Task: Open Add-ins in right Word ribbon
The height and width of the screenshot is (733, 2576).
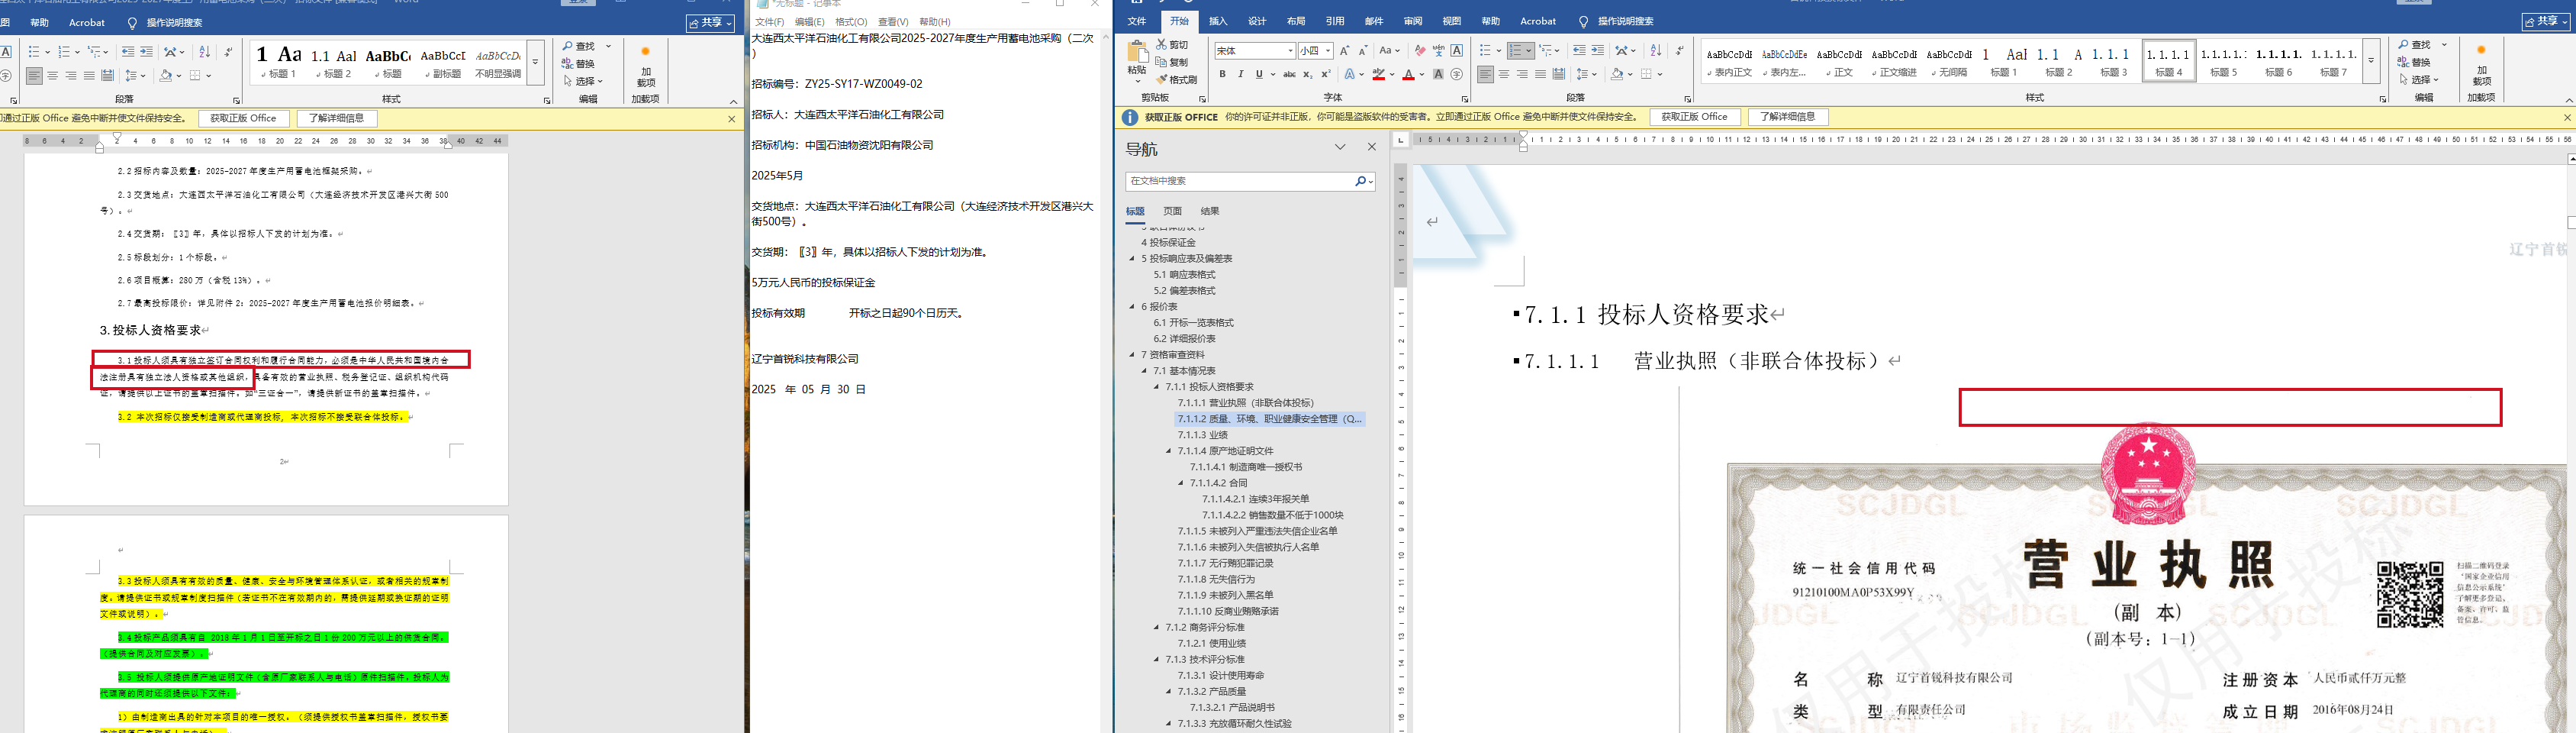Action: 2481,66
